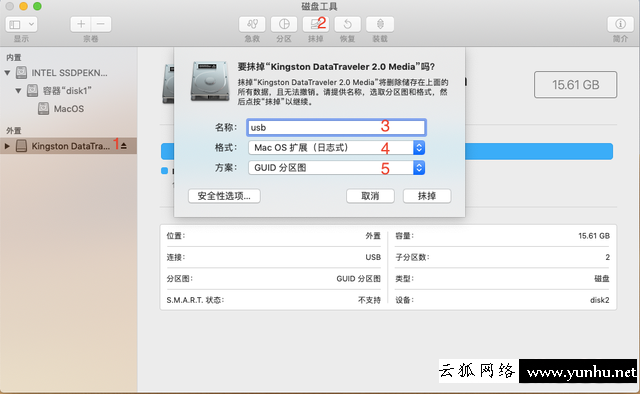Click the First Aid (急救) toolbar icon
This screenshot has width=640, height=394.
pyautogui.click(x=252, y=24)
